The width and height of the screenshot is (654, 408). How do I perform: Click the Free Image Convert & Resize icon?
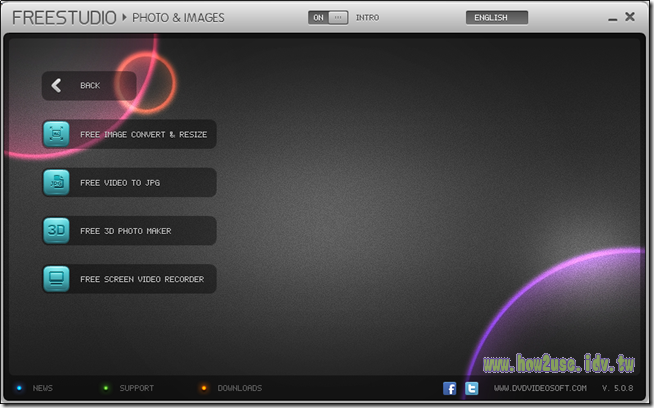tap(56, 134)
